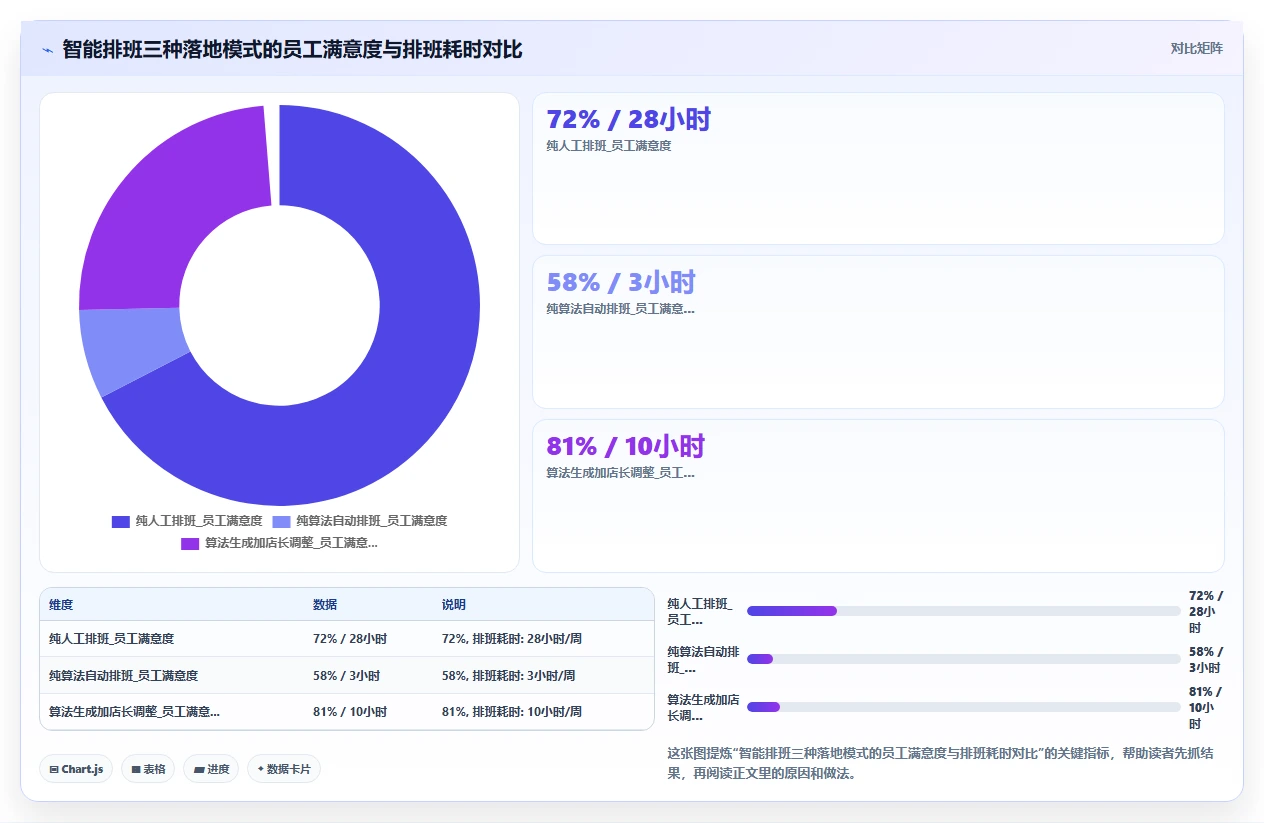
Task: Click the 表格 tag chip
Action: [148, 769]
